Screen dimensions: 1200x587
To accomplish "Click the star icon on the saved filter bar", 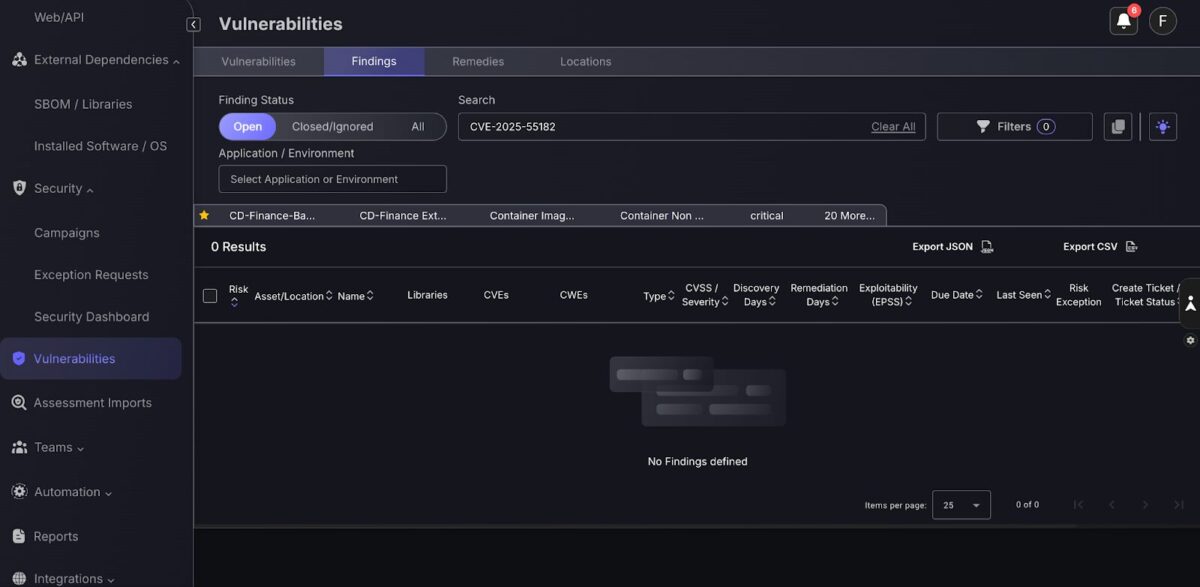I will point(204,214).
